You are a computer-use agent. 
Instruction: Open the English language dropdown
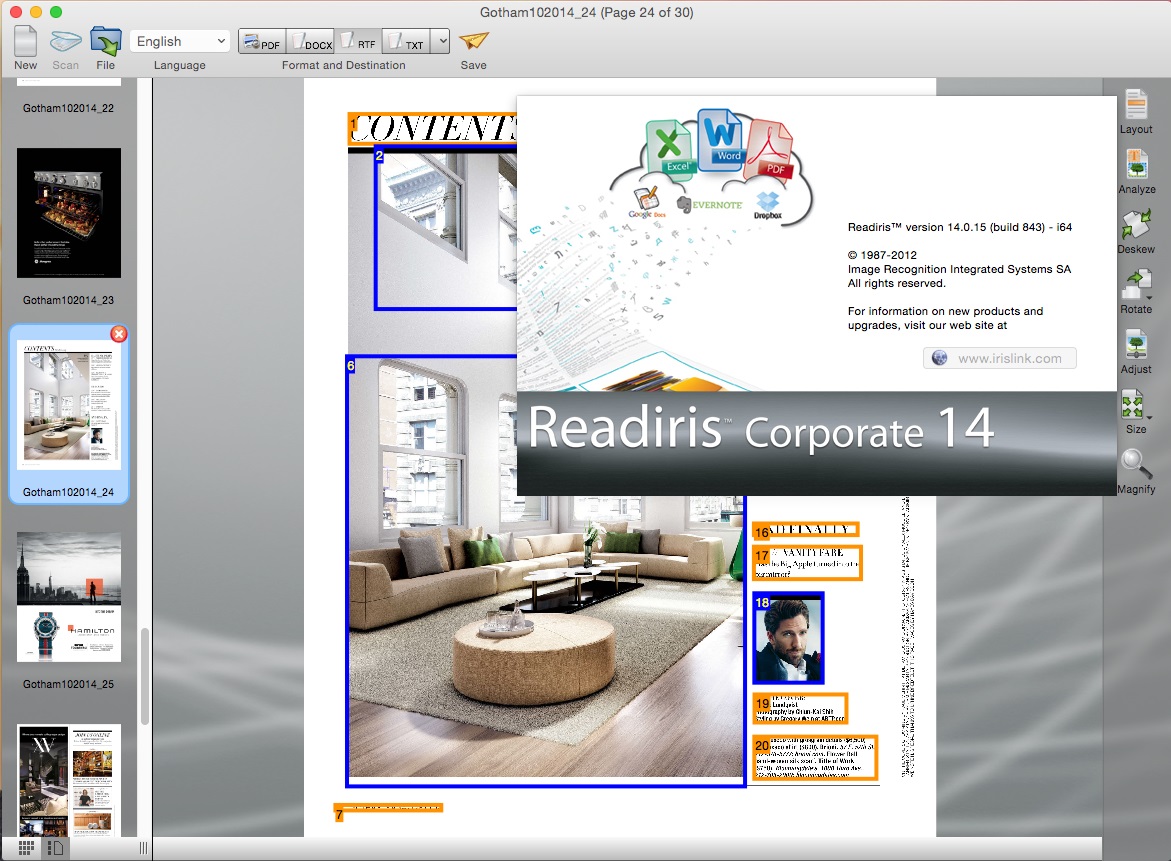click(180, 41)
